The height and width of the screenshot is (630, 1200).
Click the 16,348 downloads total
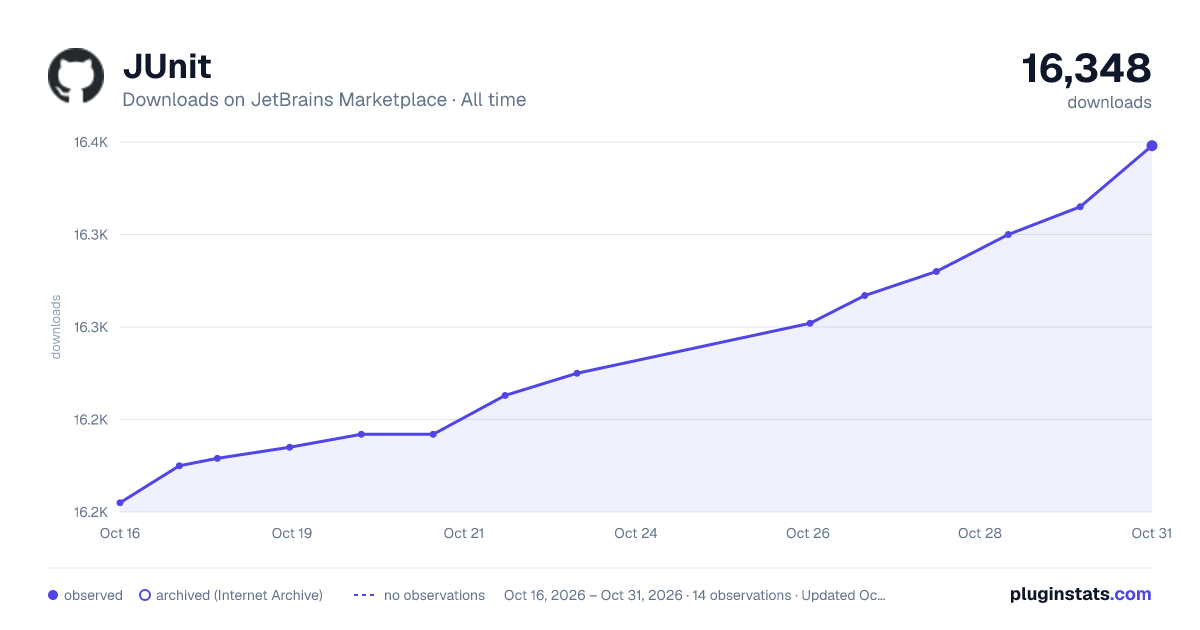(1086, 69)
